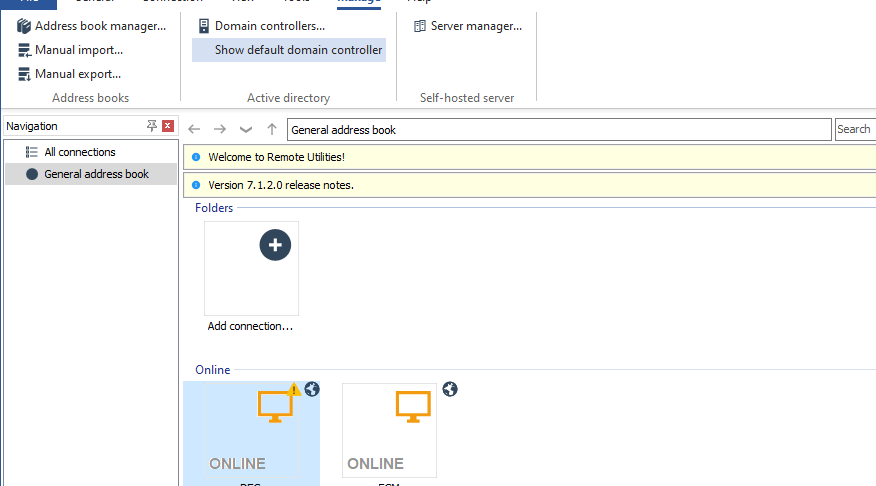Go forward using the right arrow

(x=220, y=129)
